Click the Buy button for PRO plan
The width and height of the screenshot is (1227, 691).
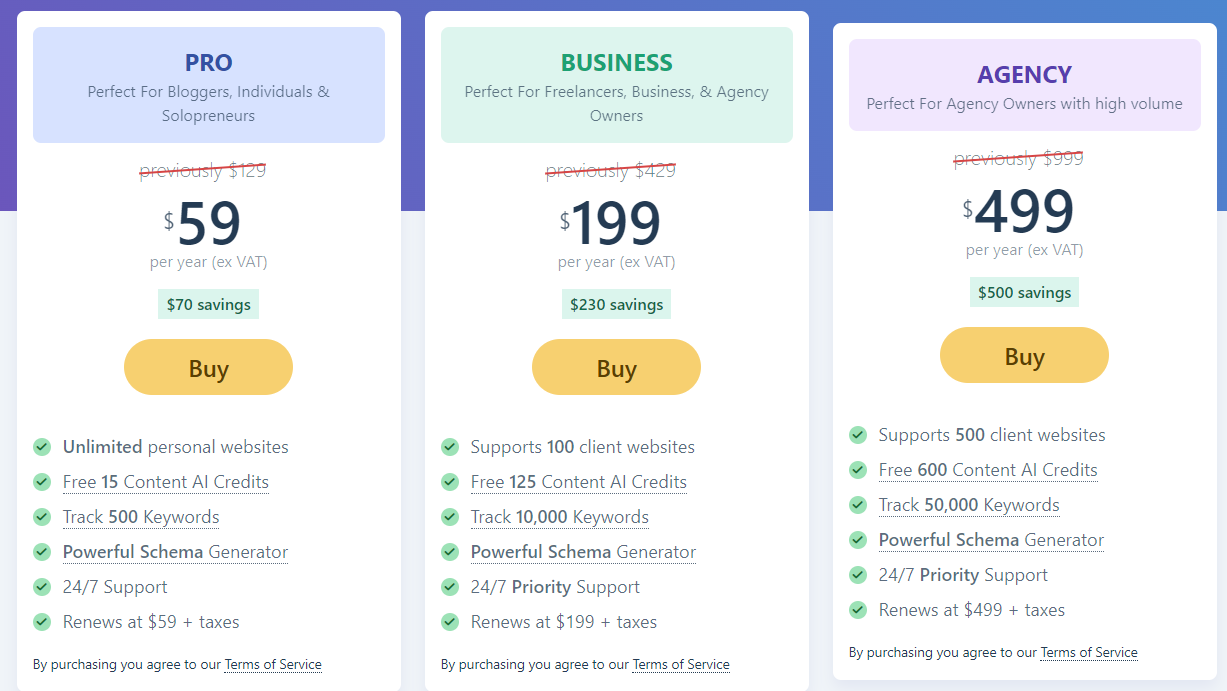pyautogui.click(x=208, y=367)
